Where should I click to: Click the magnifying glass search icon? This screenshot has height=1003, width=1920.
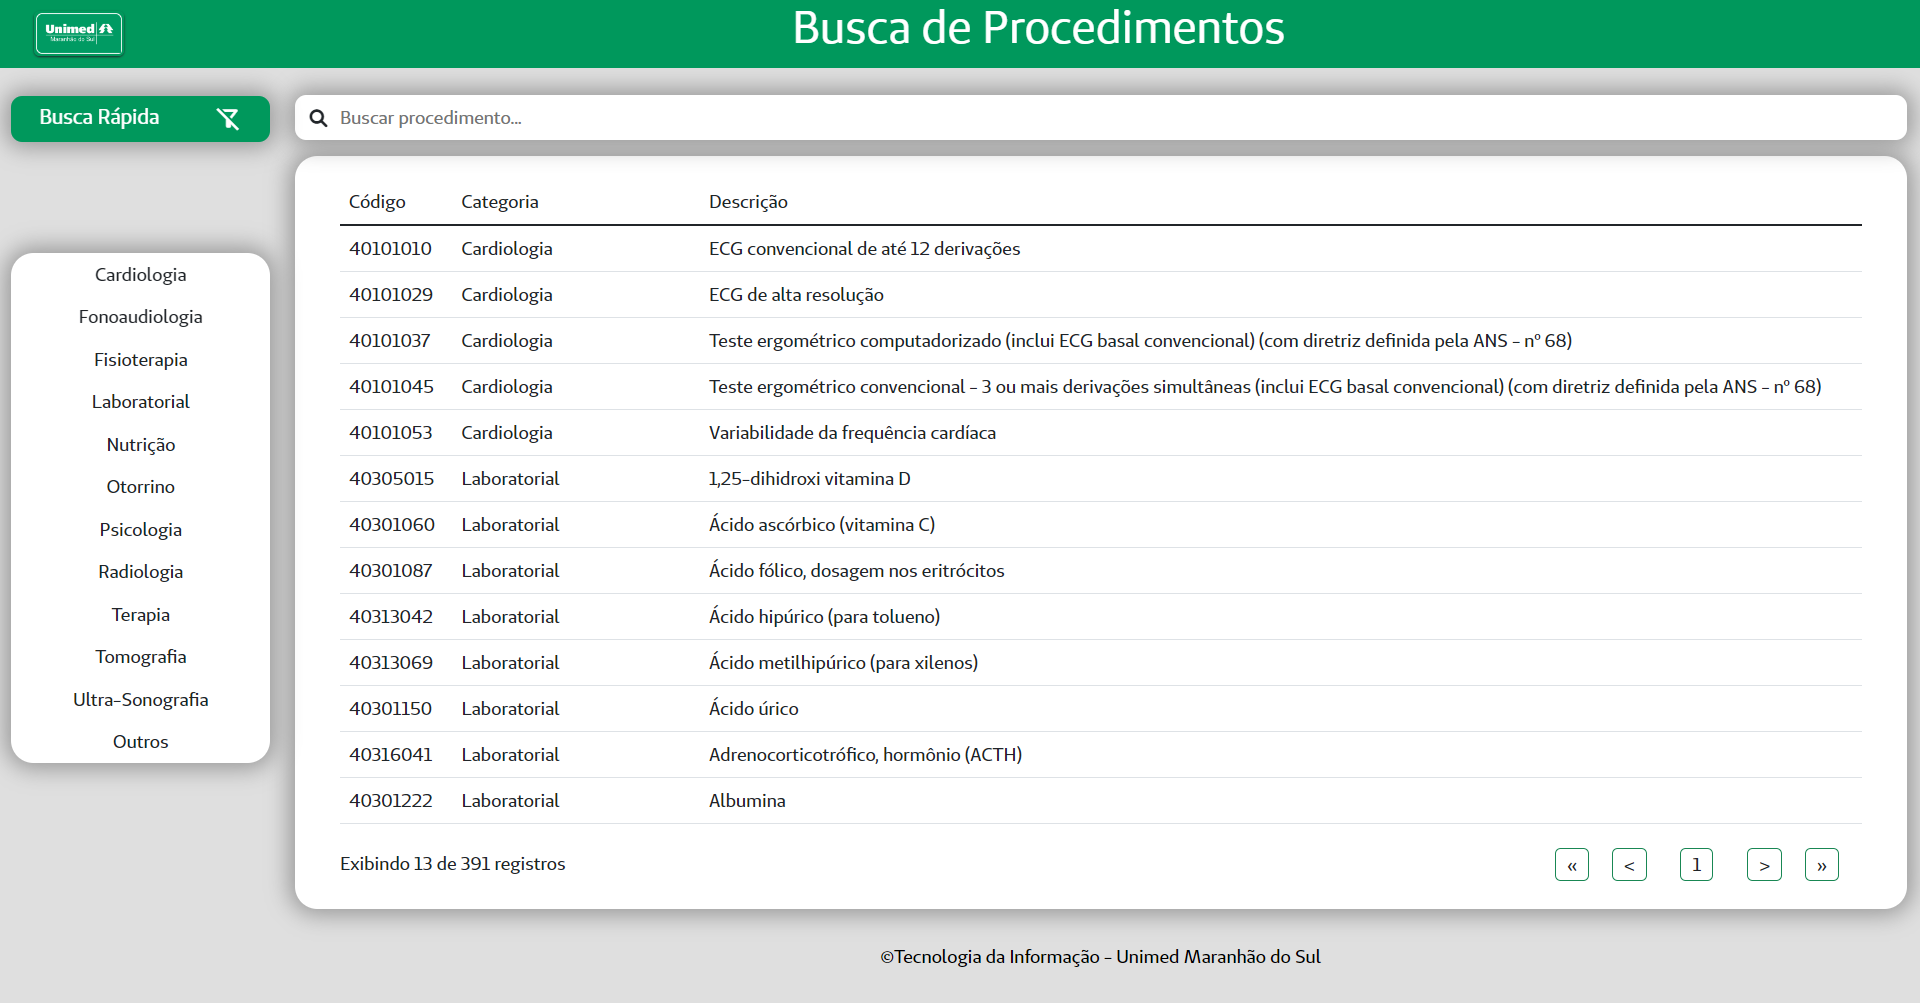(x=318, y=118)
